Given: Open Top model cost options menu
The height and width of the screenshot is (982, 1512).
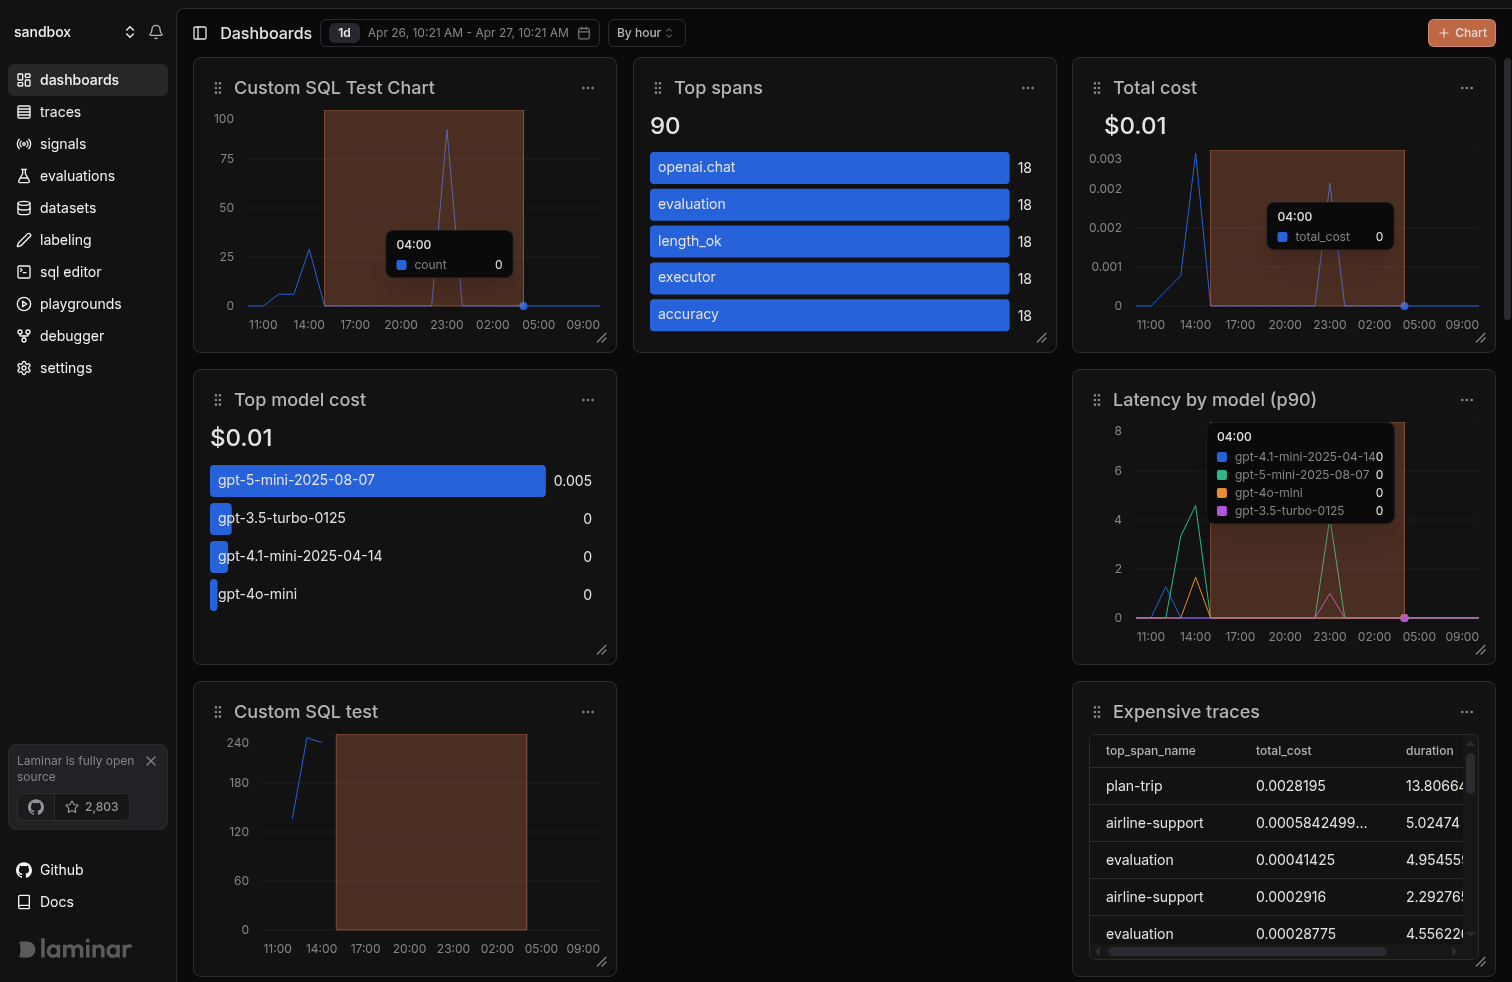Looking at the screenshot, I should [588, 400].
